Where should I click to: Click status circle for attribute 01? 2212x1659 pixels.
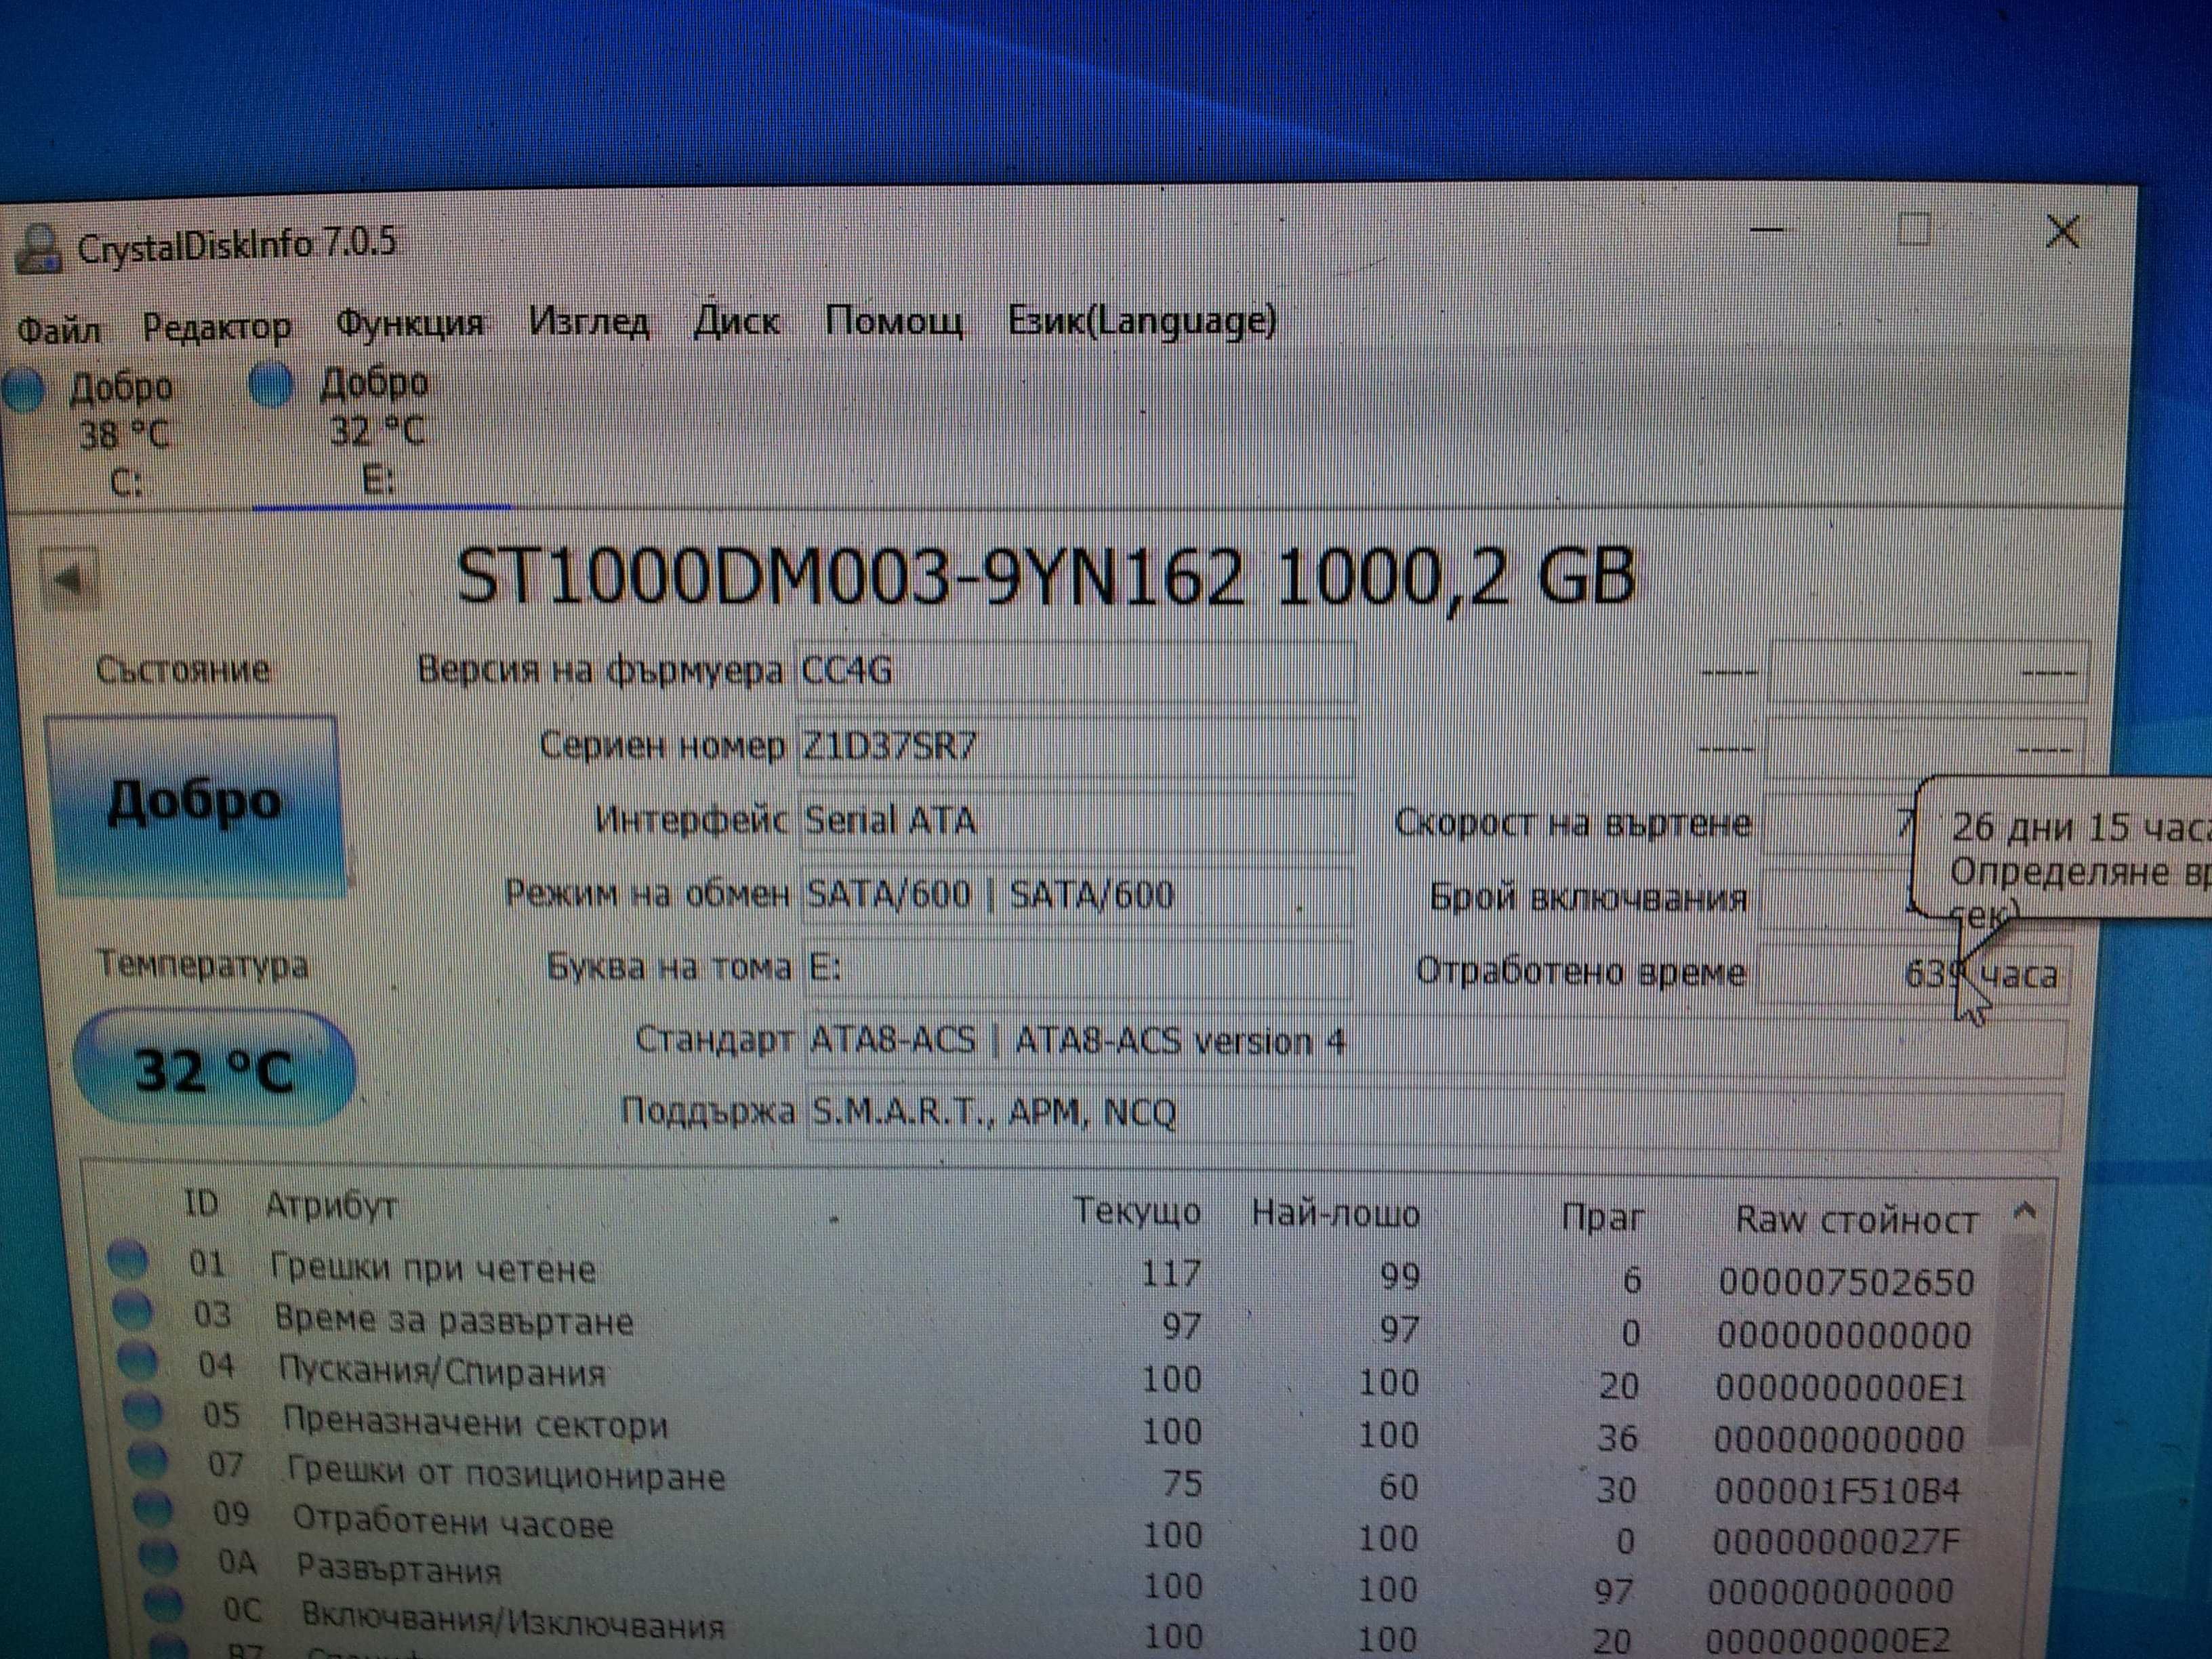click(x=127, y=1260)
